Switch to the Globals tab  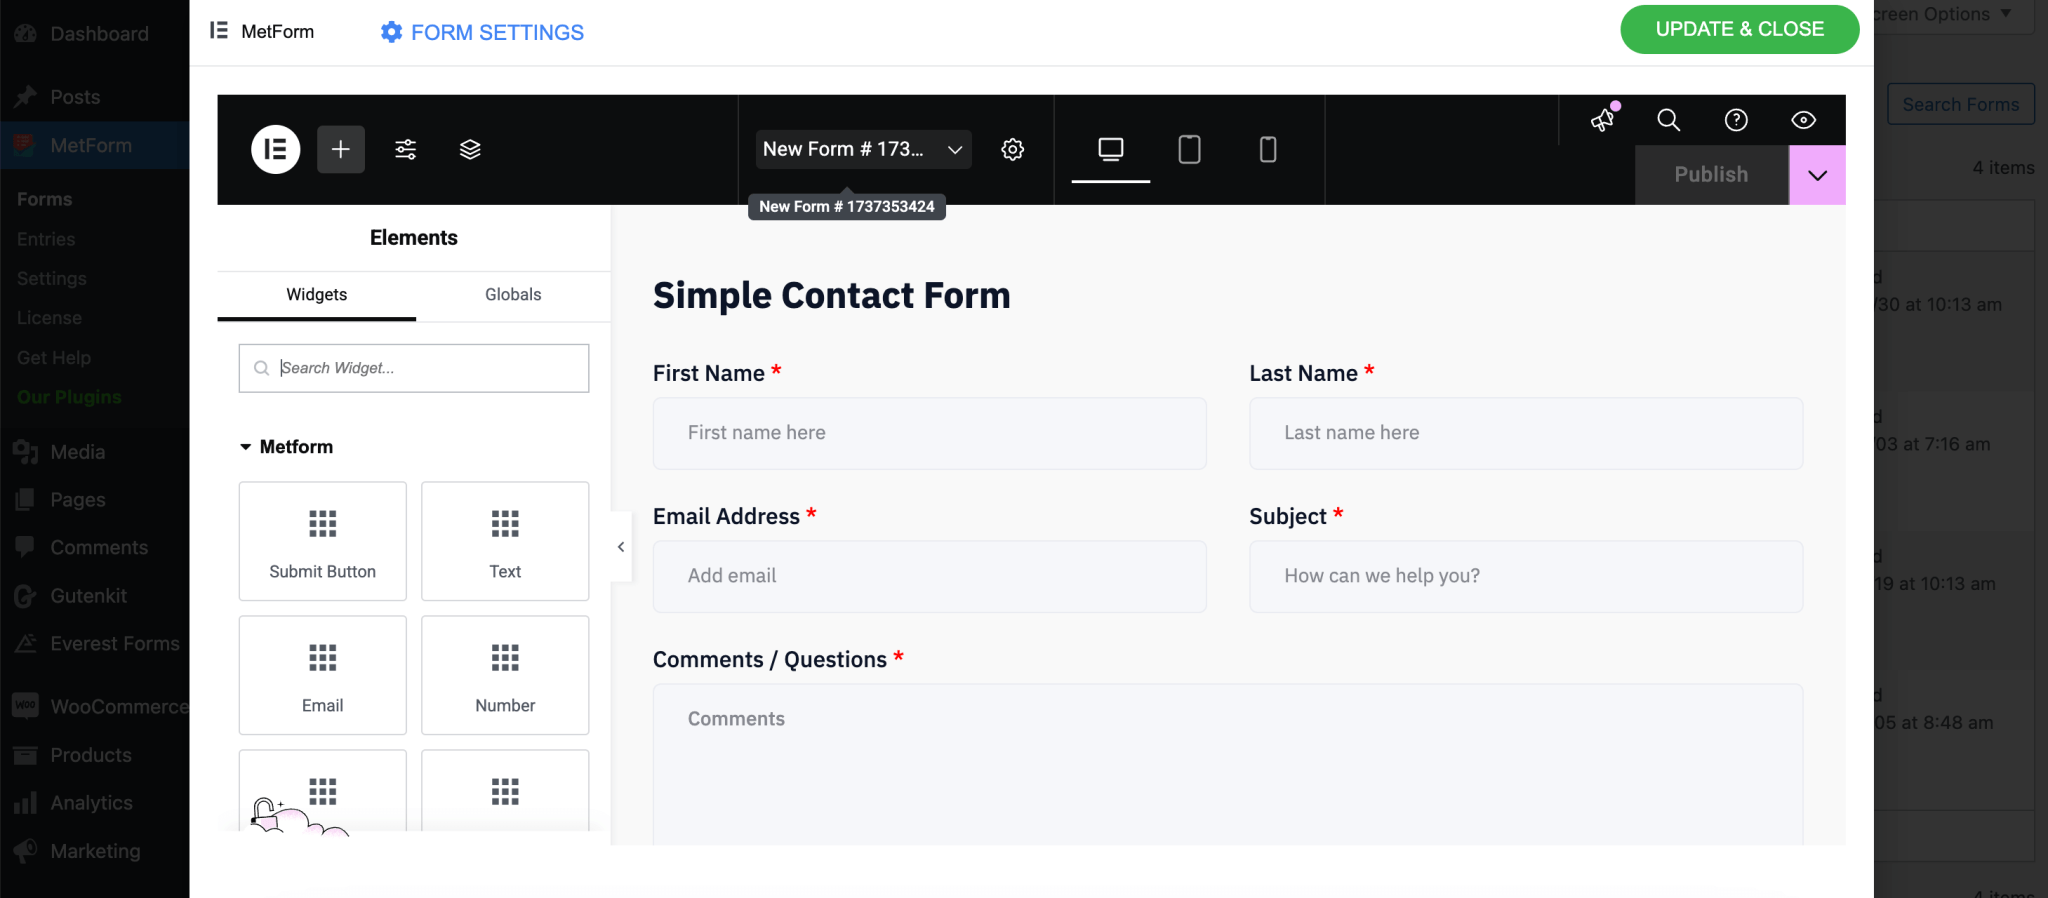click(x=512, y=294)
